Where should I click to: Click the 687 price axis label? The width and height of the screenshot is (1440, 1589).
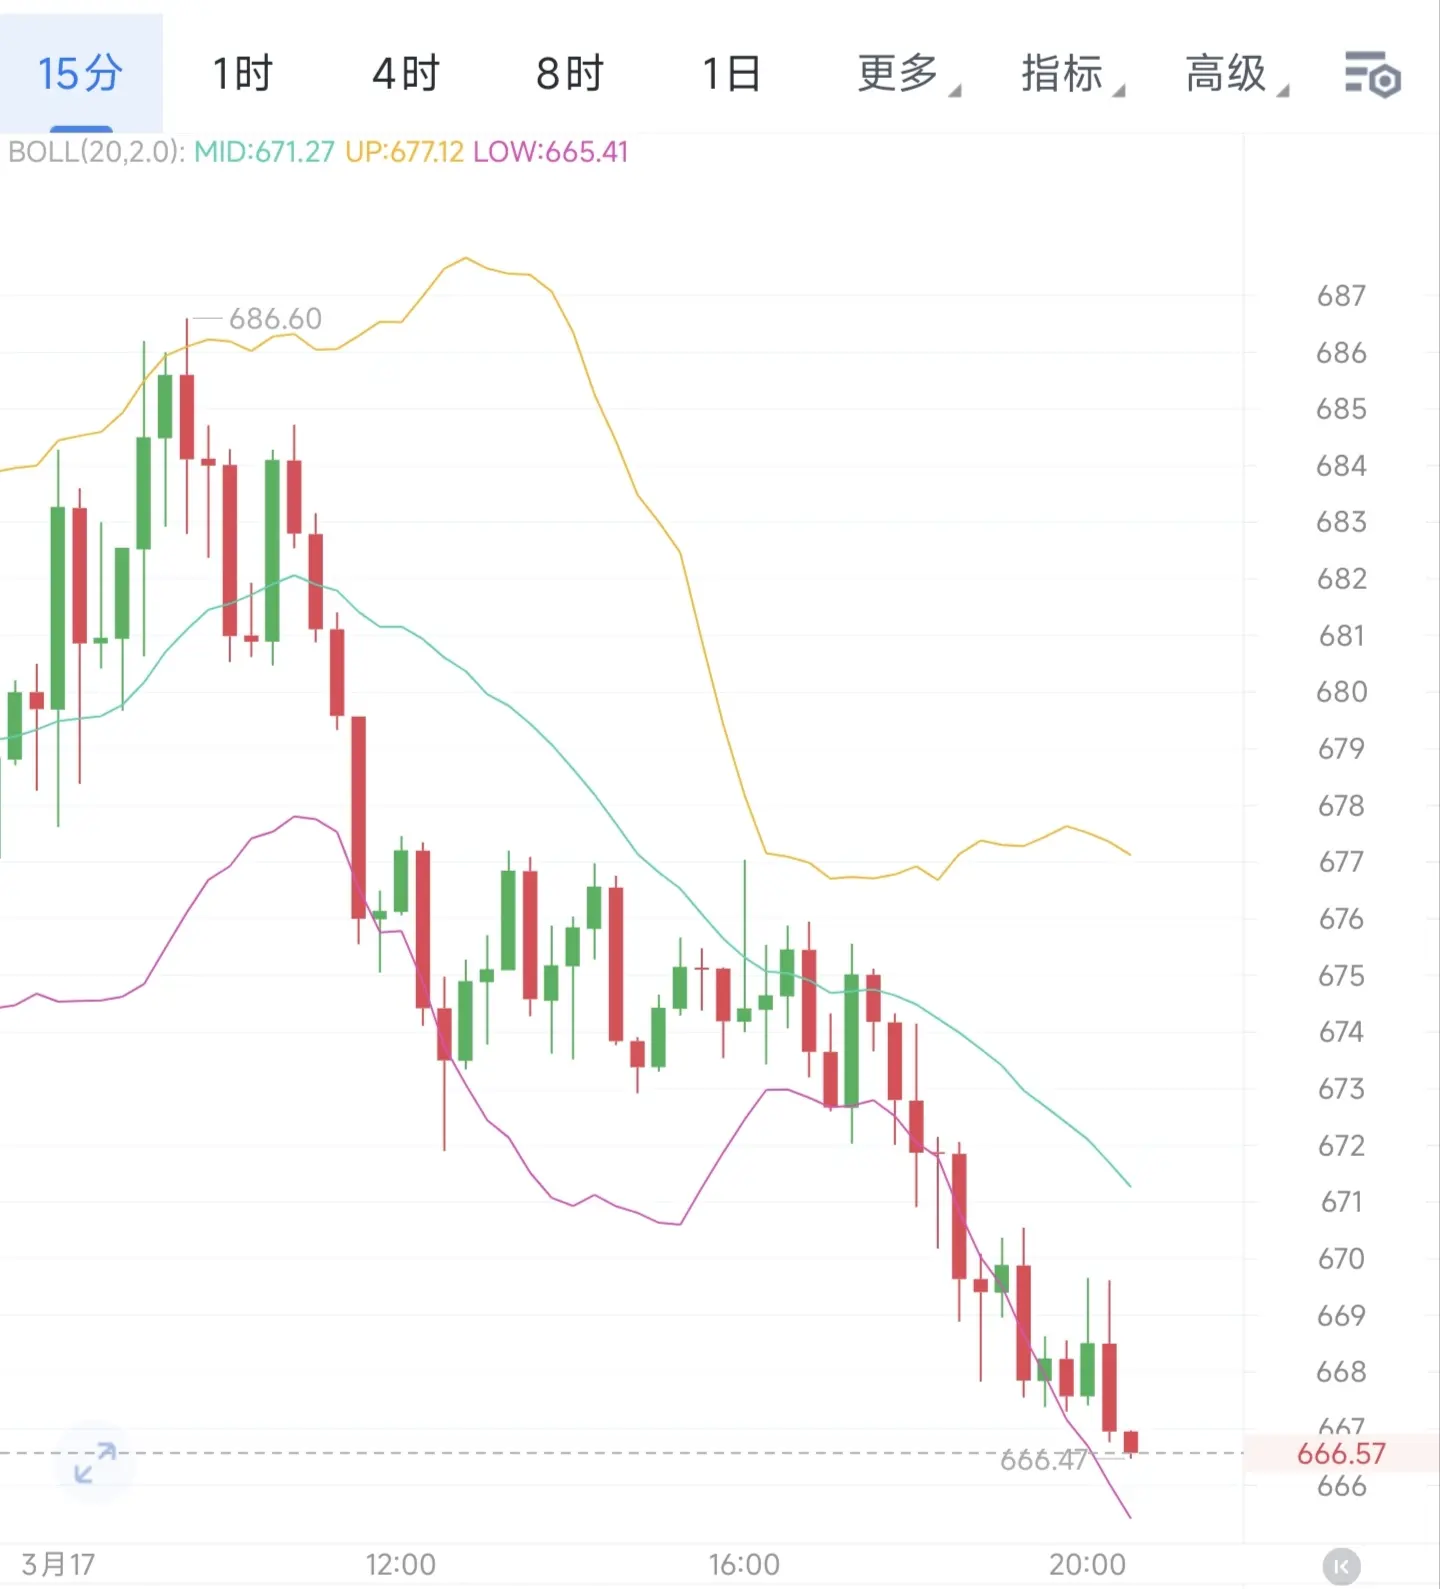click(x=1341, y=296)
